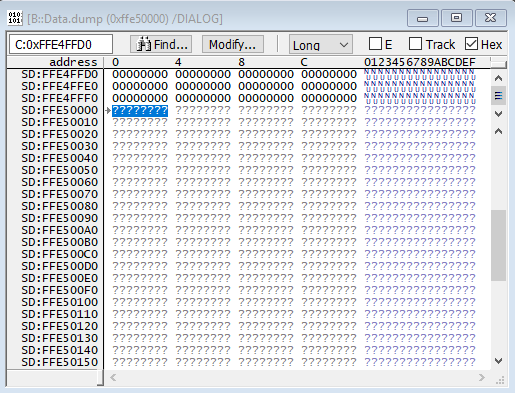Click the page-down arrow near scrollbar top
Screen dimensions: 515x393
pyautogui.click(x=498, y=114)
